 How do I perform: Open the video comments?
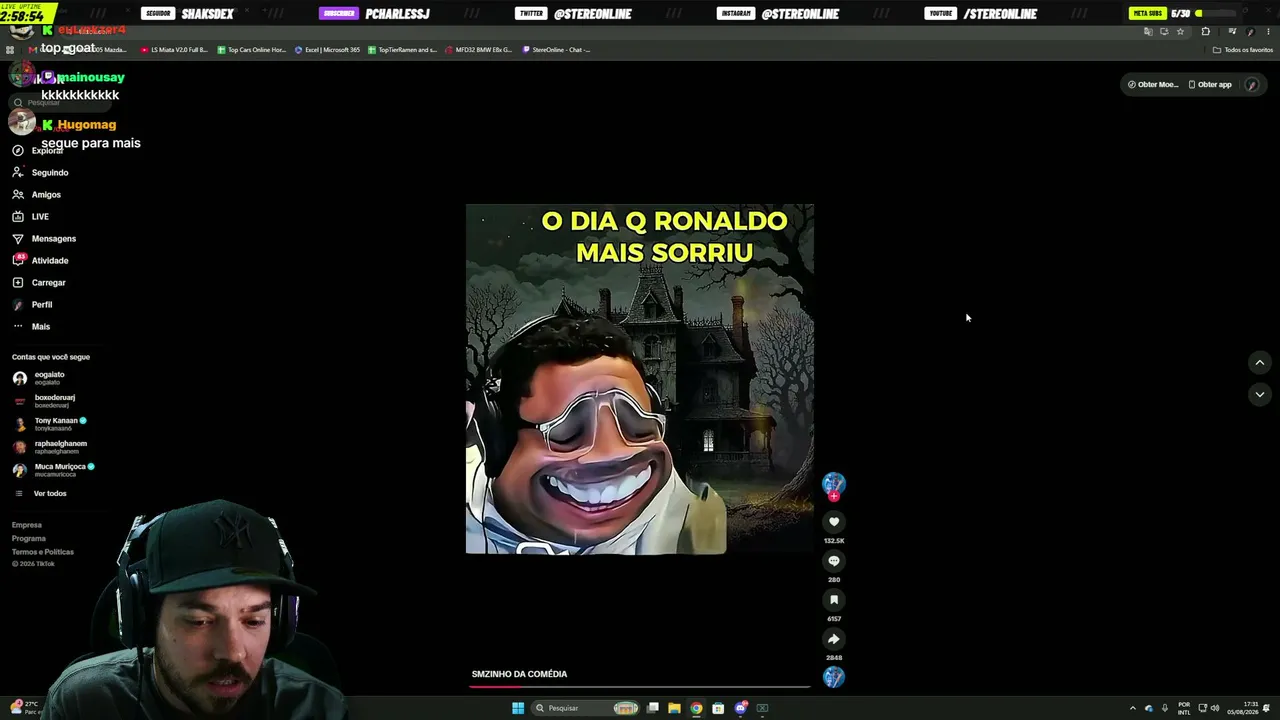834,561
